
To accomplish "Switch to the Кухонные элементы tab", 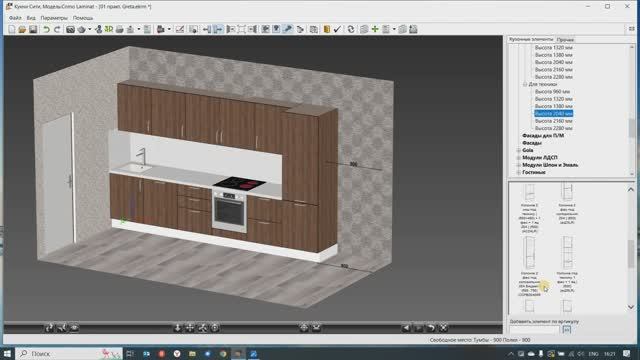I will [x=531, y=39].
